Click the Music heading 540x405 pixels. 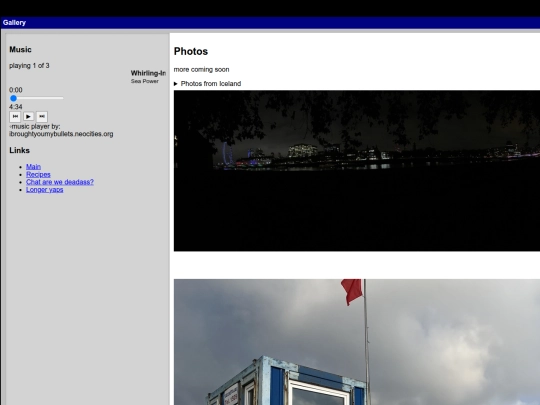[20, 50]
